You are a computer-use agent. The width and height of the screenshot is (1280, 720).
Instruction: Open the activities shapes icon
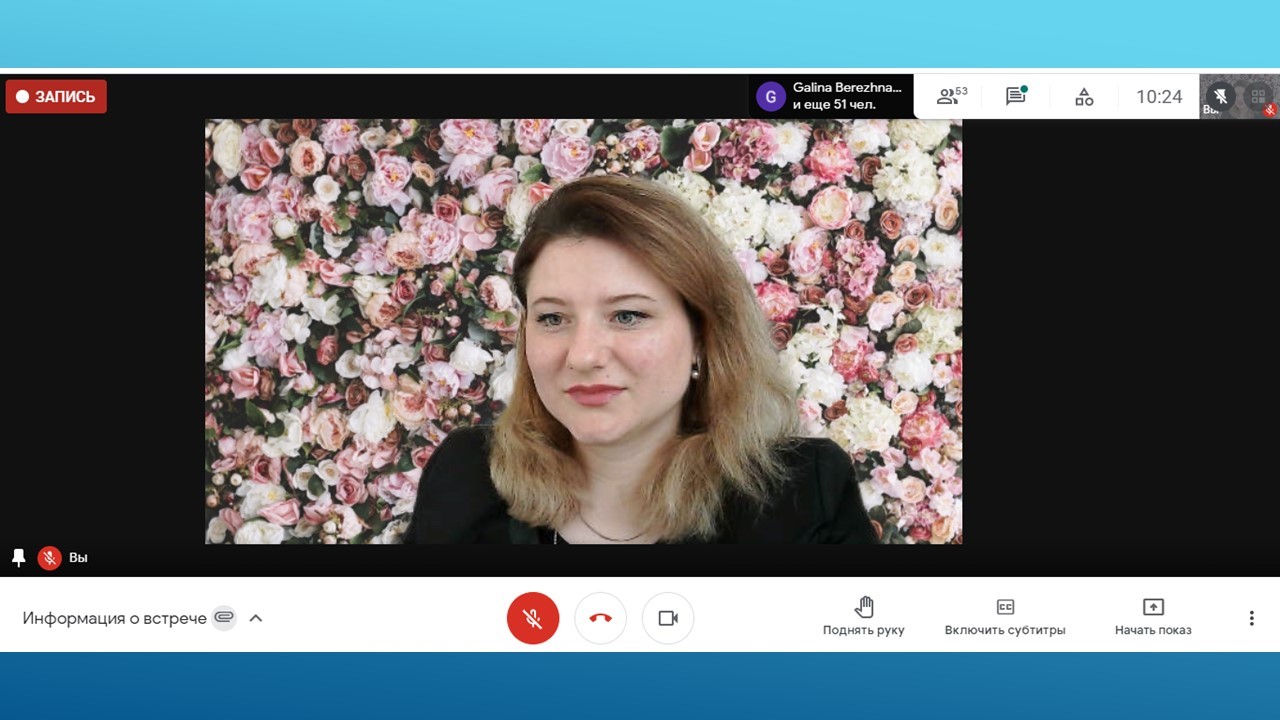point(1084,97)
